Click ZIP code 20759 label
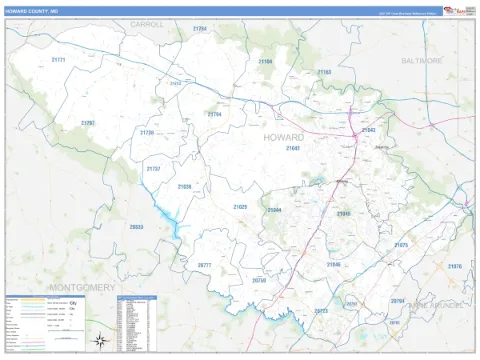 259,281
